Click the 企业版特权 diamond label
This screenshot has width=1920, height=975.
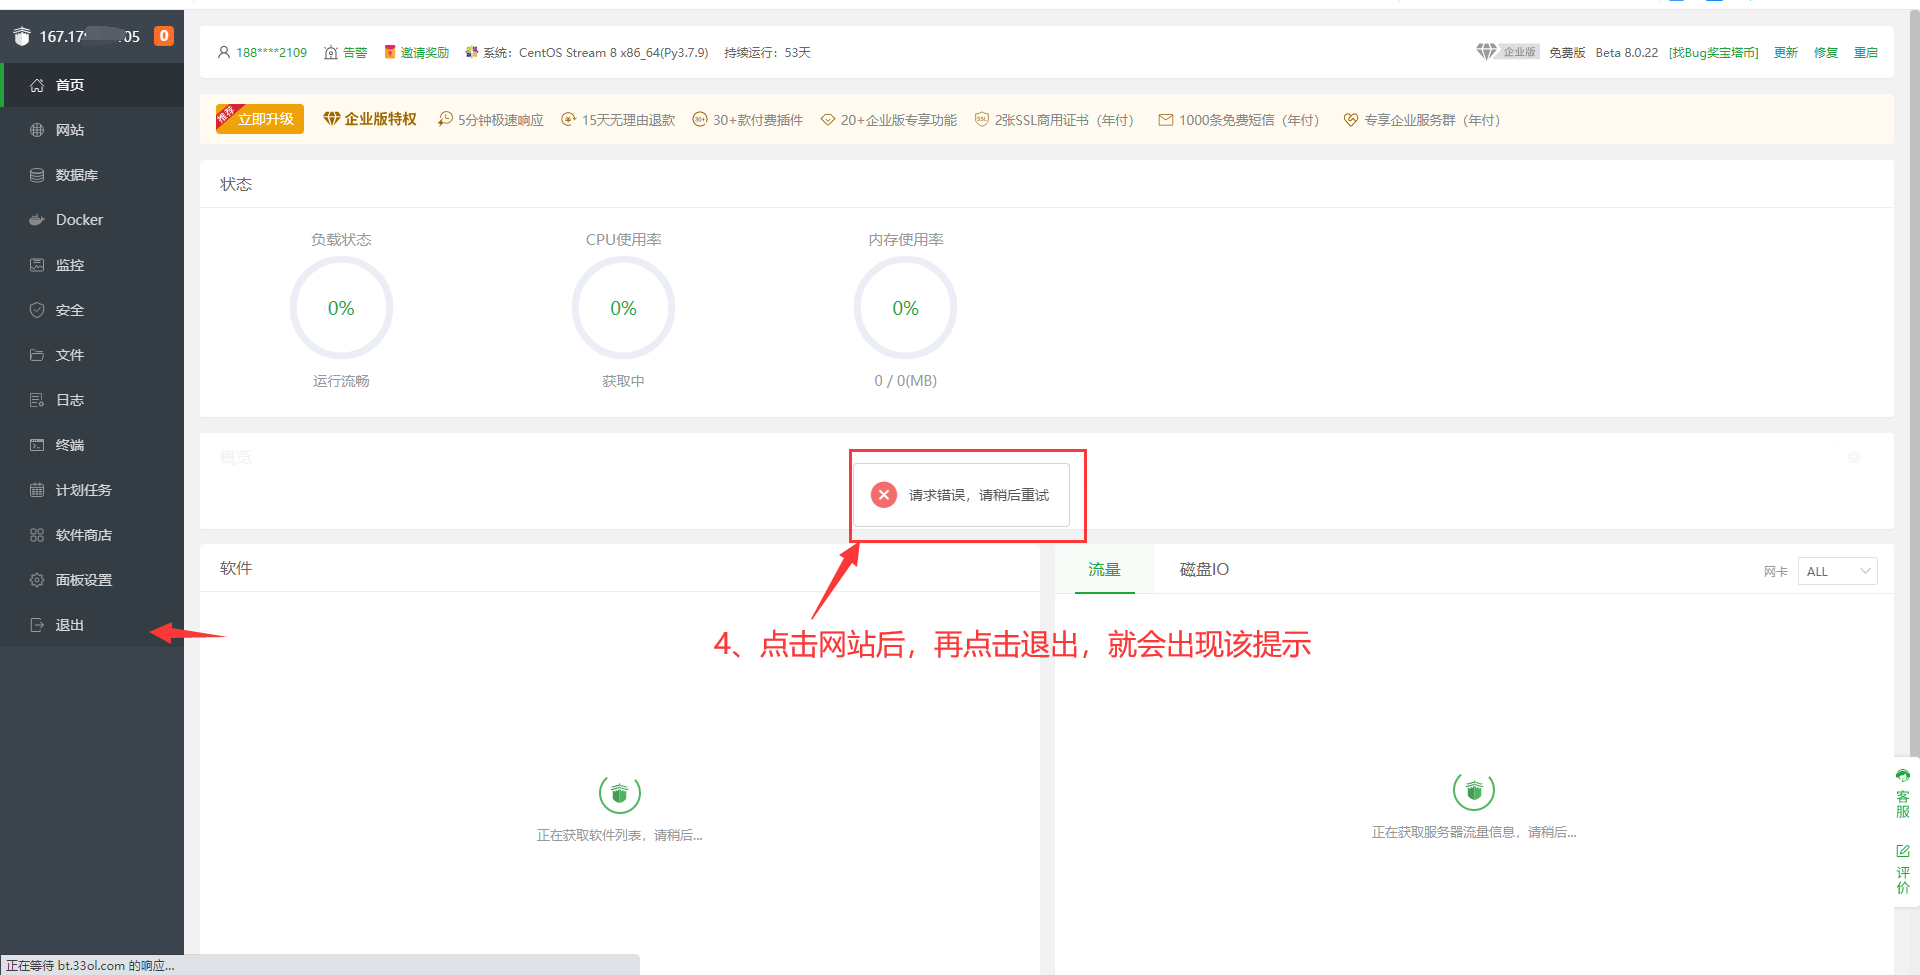(x=370, y=119)
